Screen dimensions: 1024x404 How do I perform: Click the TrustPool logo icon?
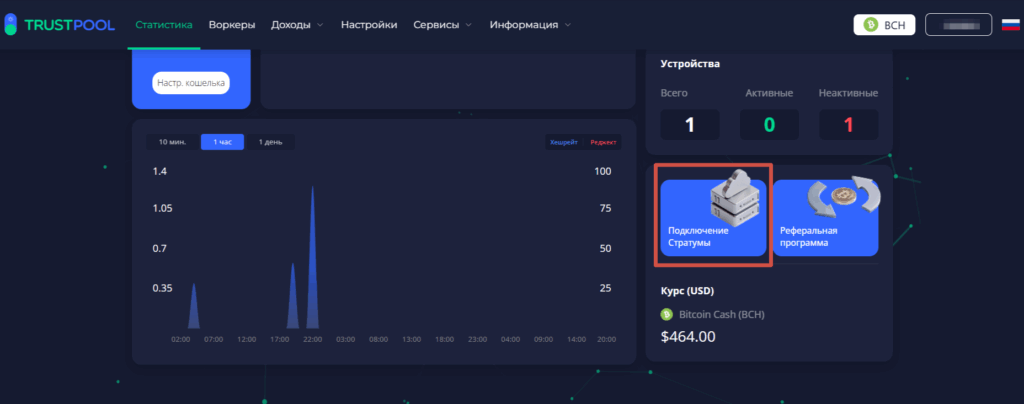click(x=10, y=24)
